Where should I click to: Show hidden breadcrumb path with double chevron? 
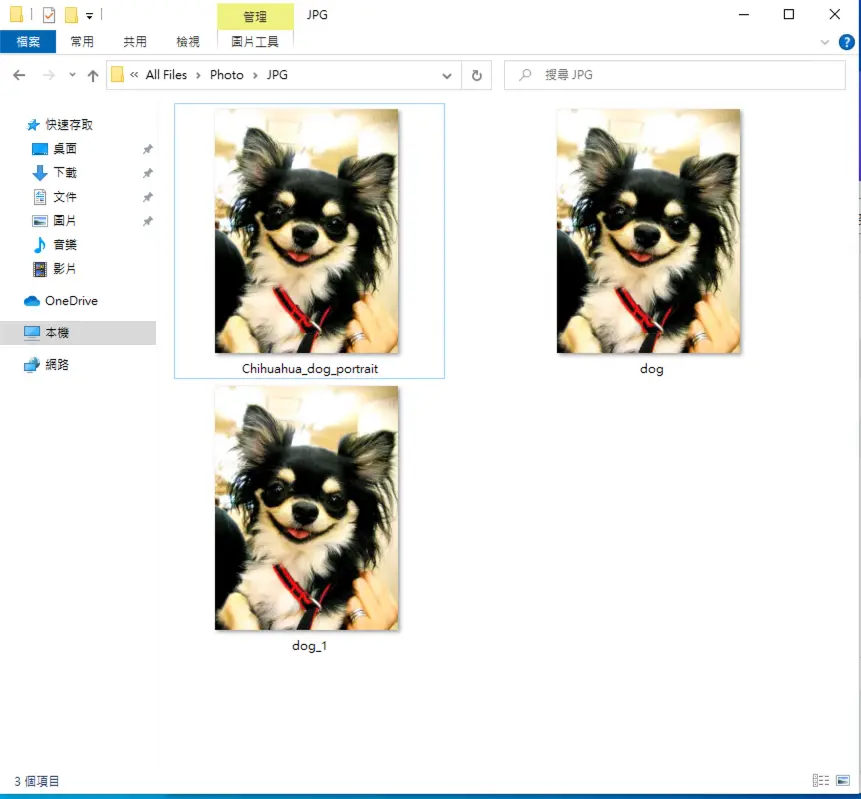[x=134, y=75]
